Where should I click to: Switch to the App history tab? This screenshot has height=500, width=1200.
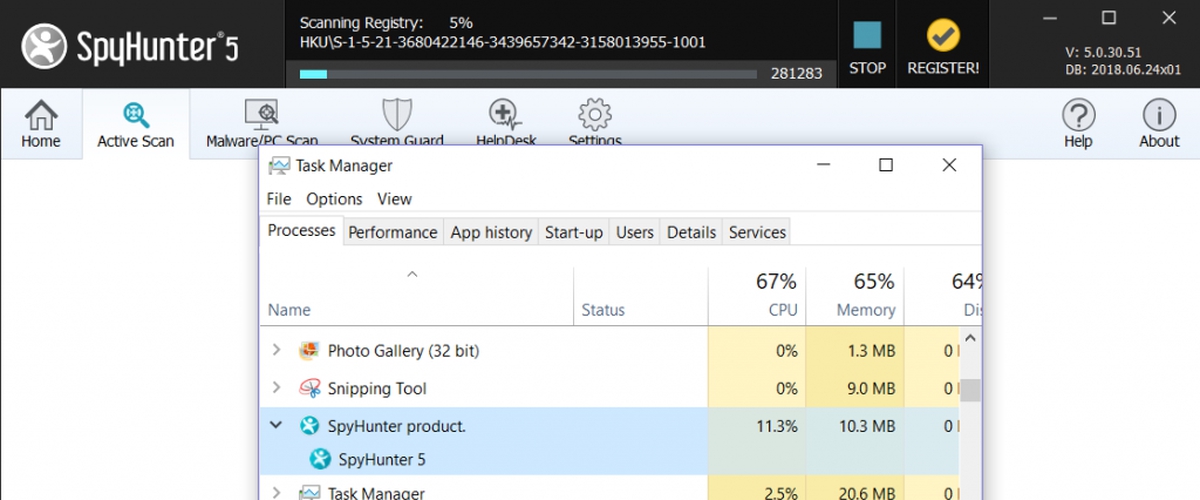(491, 232)
